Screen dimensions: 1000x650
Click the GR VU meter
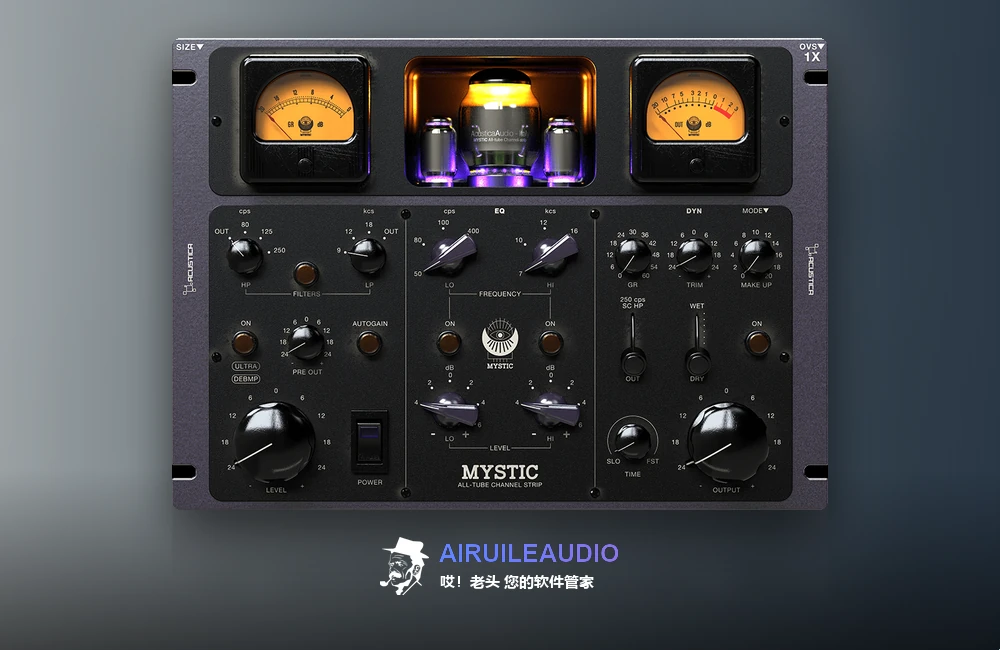[x=305, y=119]
